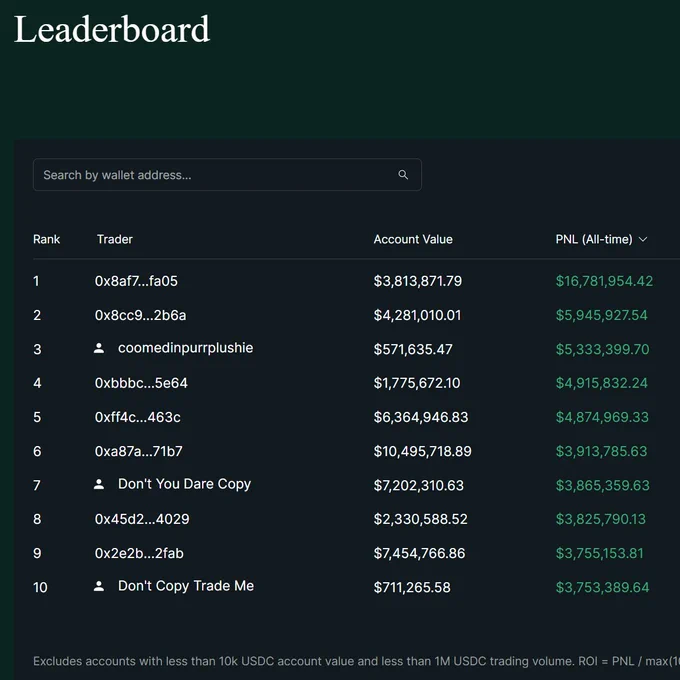
Task: Open trader 0xa87a...71b7
Action: pos(139,451)
